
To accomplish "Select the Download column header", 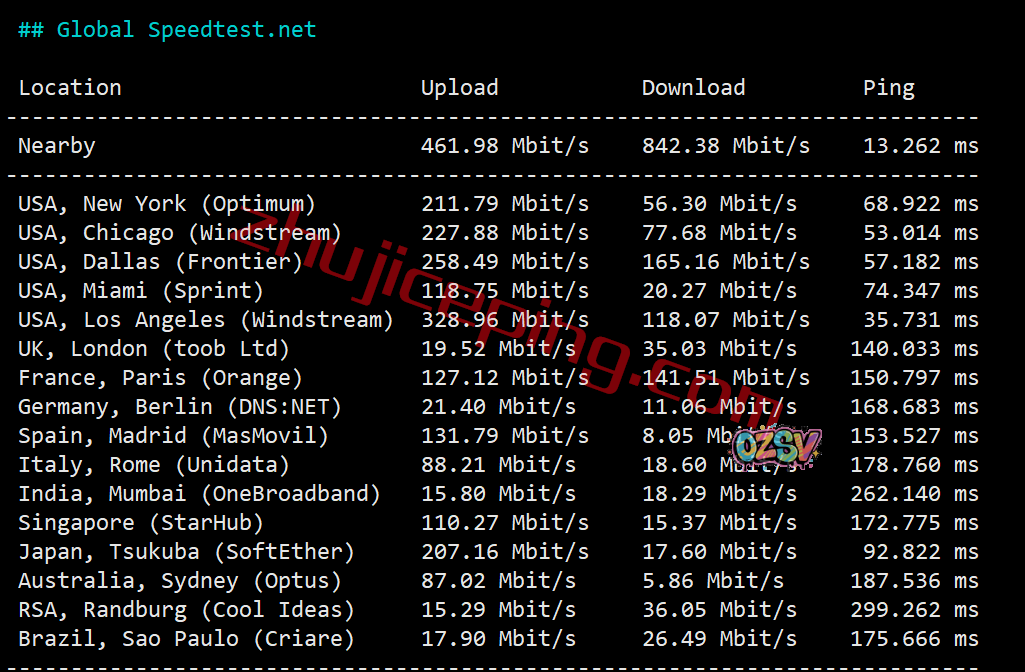I will [x=694, y=88].
